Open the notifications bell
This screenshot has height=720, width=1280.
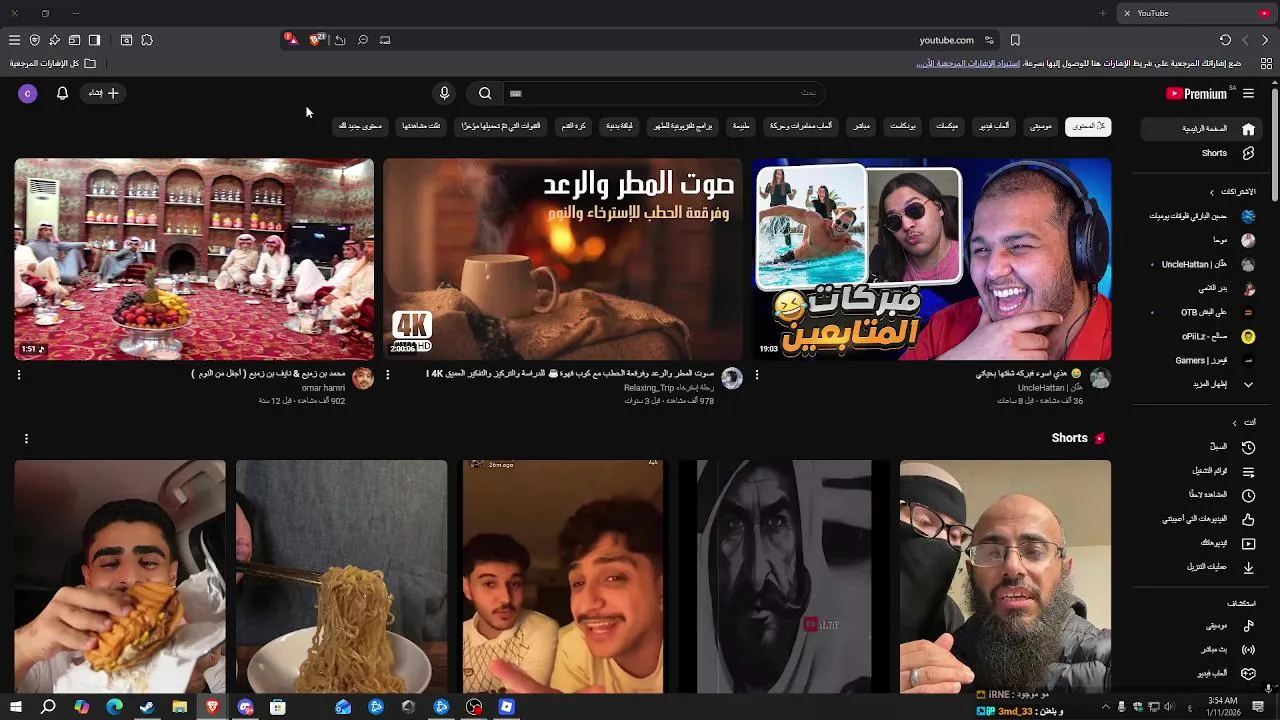[x=62, y=93]
